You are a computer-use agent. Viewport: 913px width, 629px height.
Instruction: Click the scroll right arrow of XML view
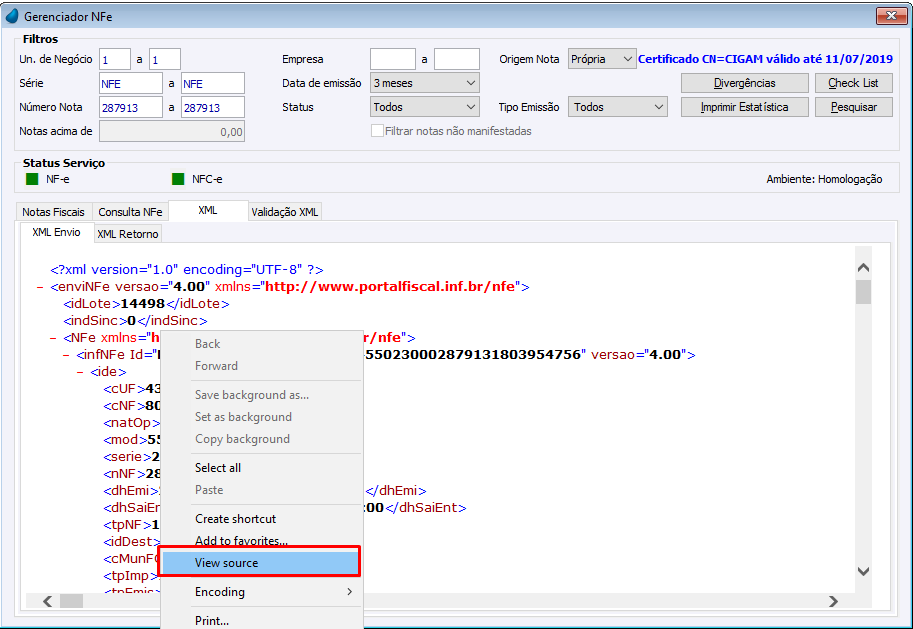pos(834,600)
